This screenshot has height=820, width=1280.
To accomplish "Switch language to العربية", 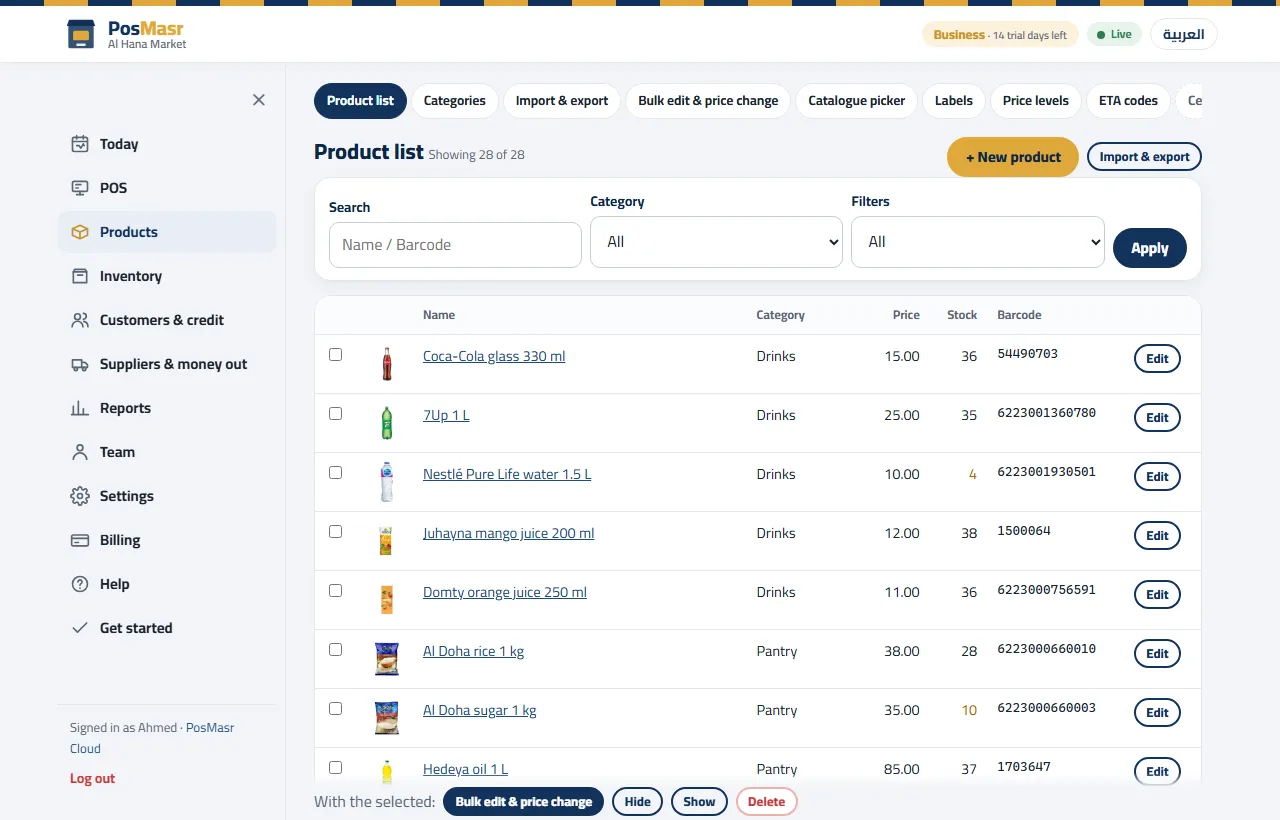I will click(x=1184, y=35).
